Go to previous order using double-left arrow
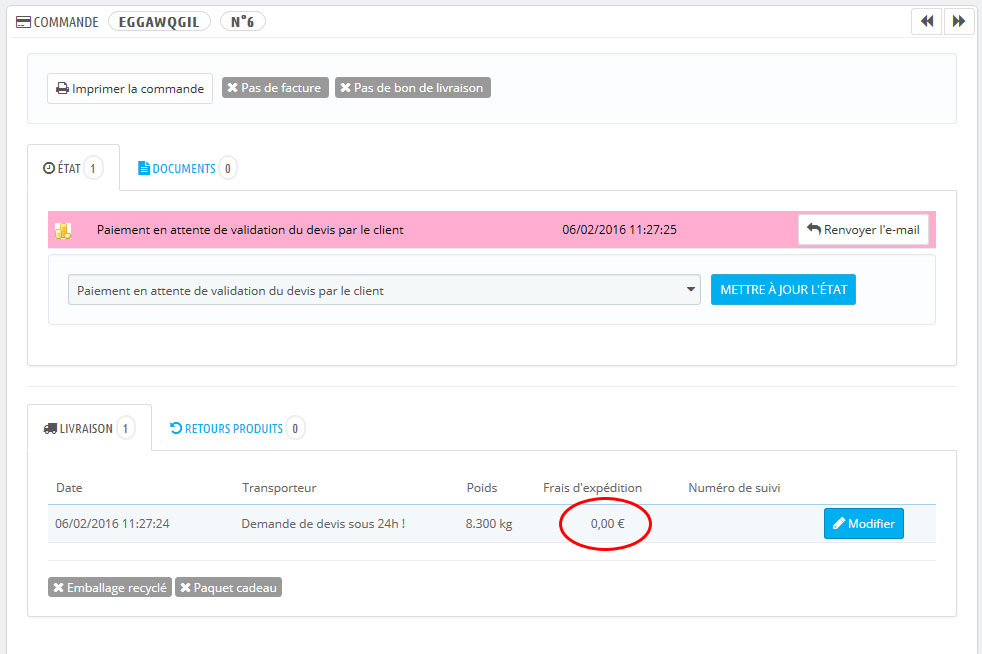Screen dimensions: 982x654 (x=926, y=21)
